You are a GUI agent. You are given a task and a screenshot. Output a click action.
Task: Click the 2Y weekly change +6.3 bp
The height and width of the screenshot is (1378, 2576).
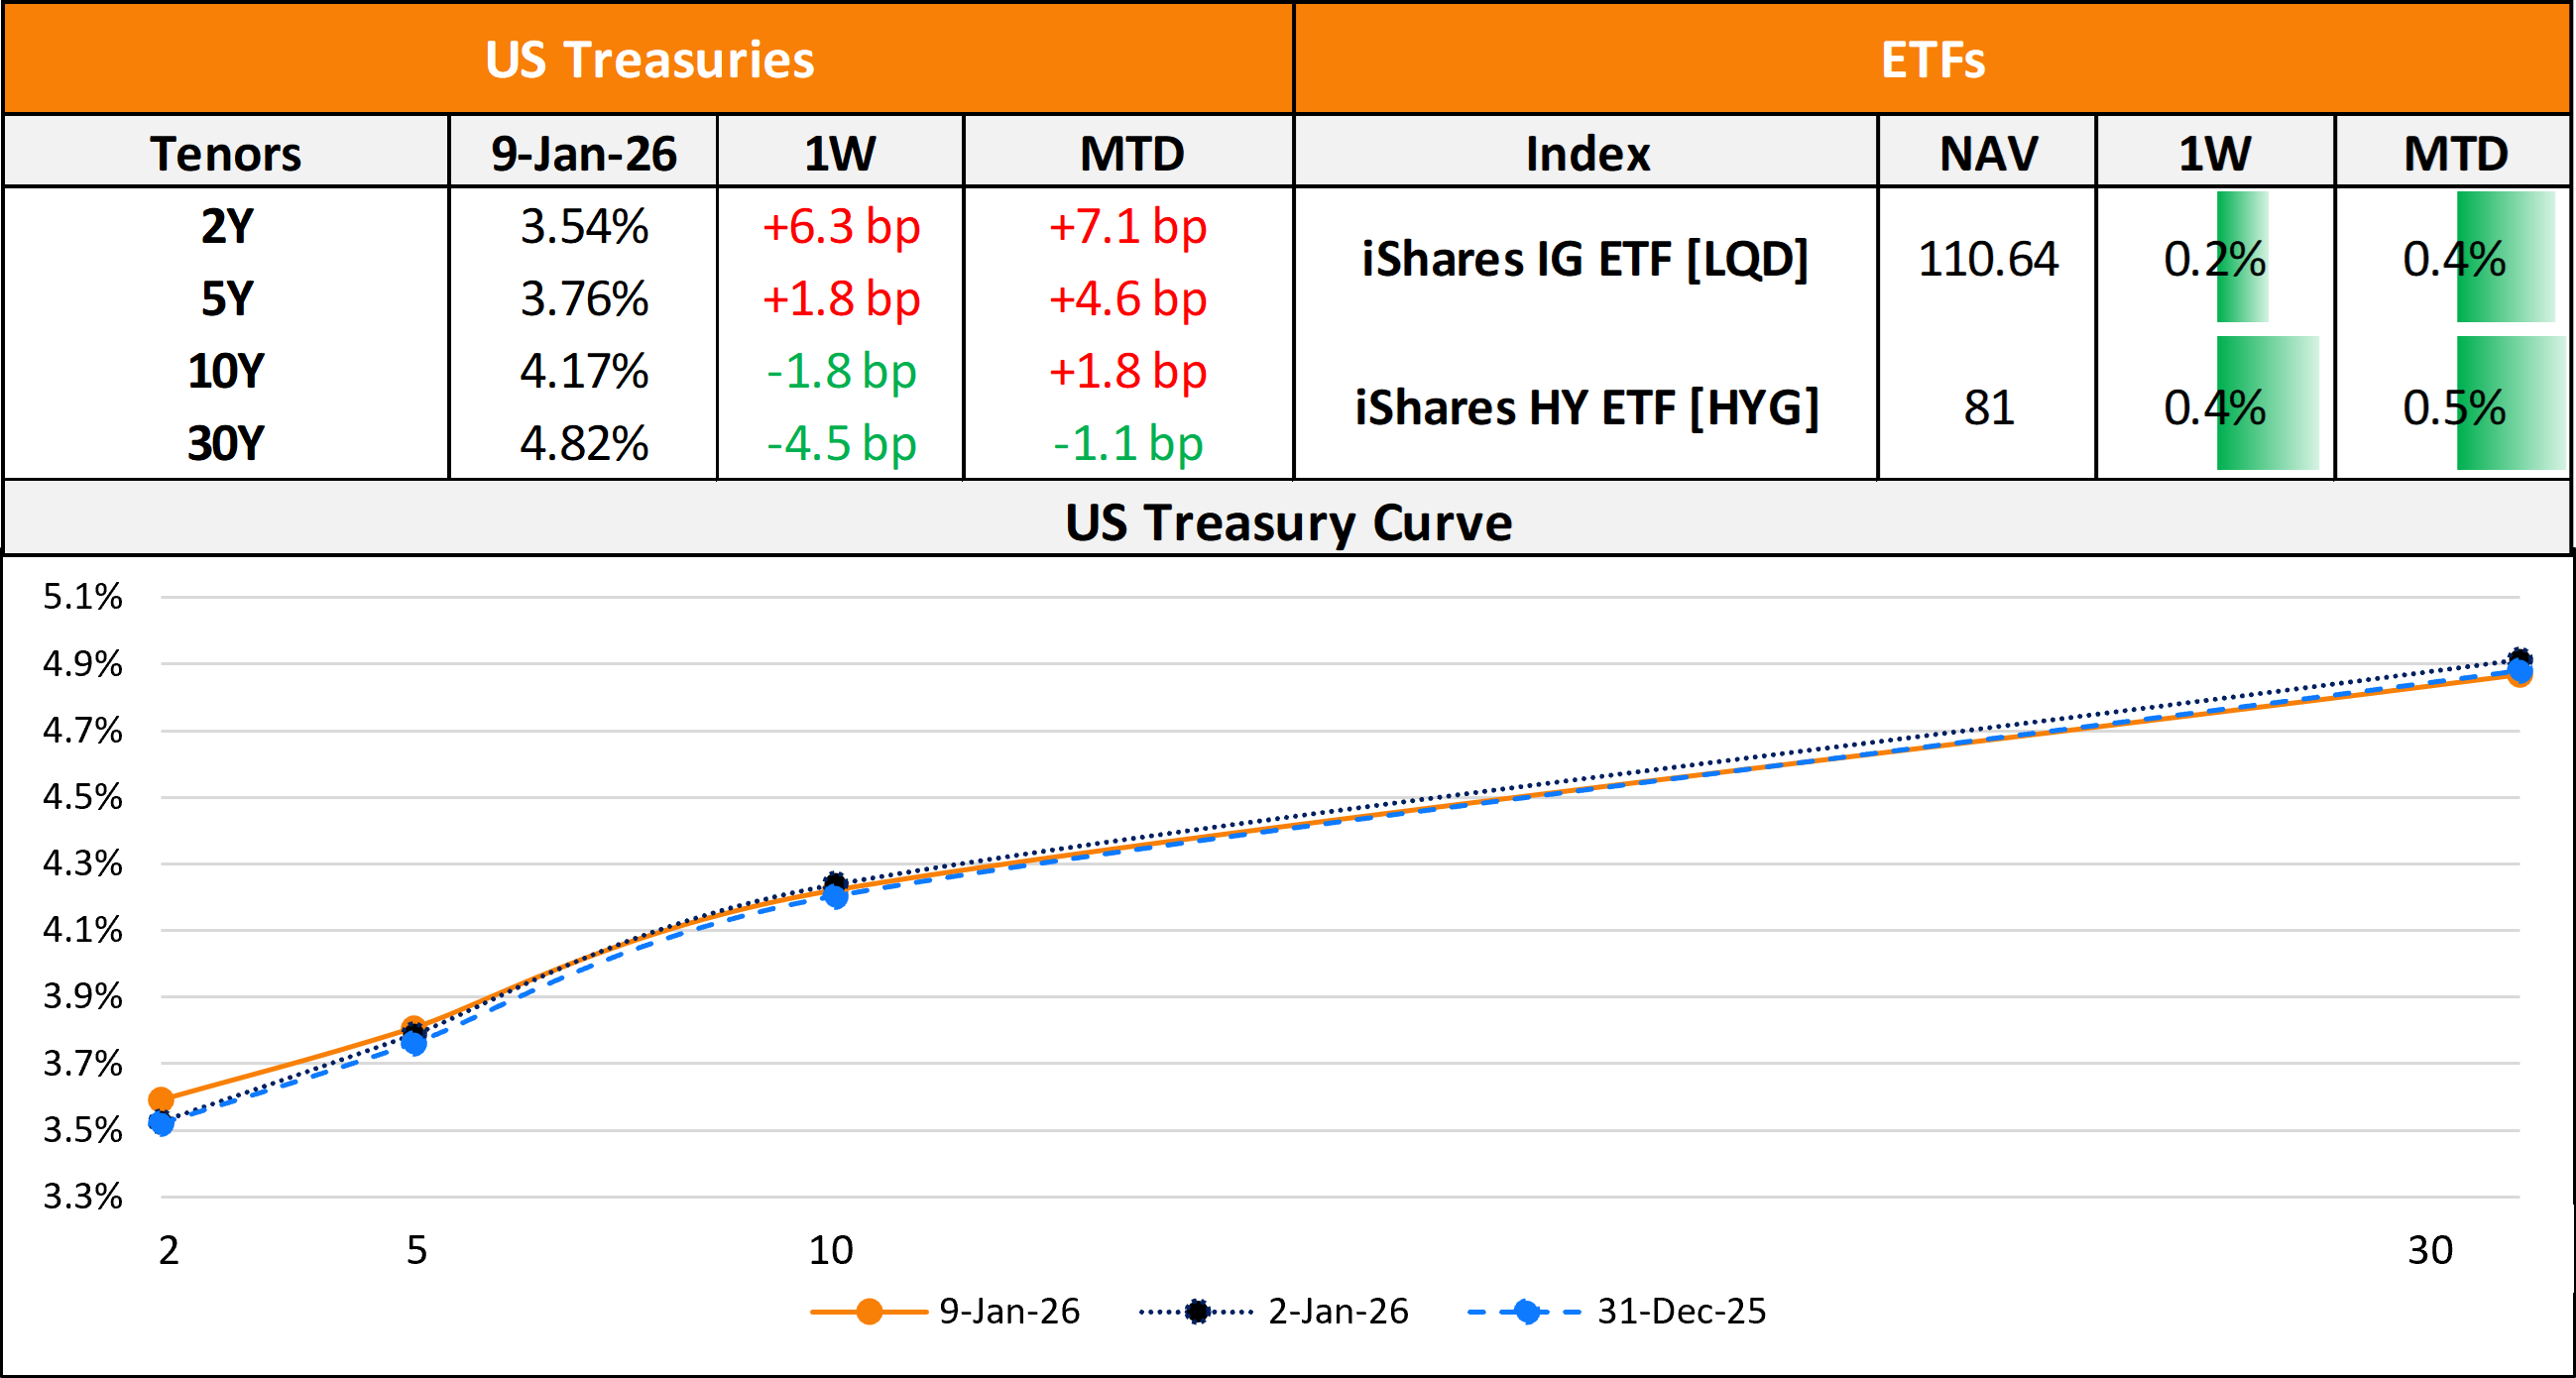click(x=840, y=226)
